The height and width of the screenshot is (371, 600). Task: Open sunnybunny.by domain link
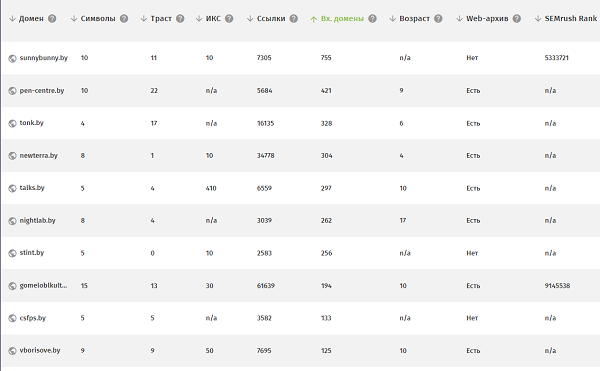point(44,58)
